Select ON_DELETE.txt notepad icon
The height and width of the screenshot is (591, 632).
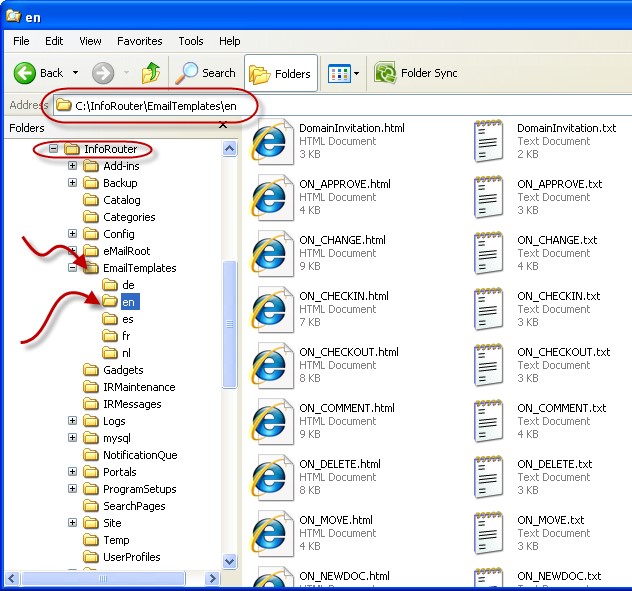click(489, 477)
